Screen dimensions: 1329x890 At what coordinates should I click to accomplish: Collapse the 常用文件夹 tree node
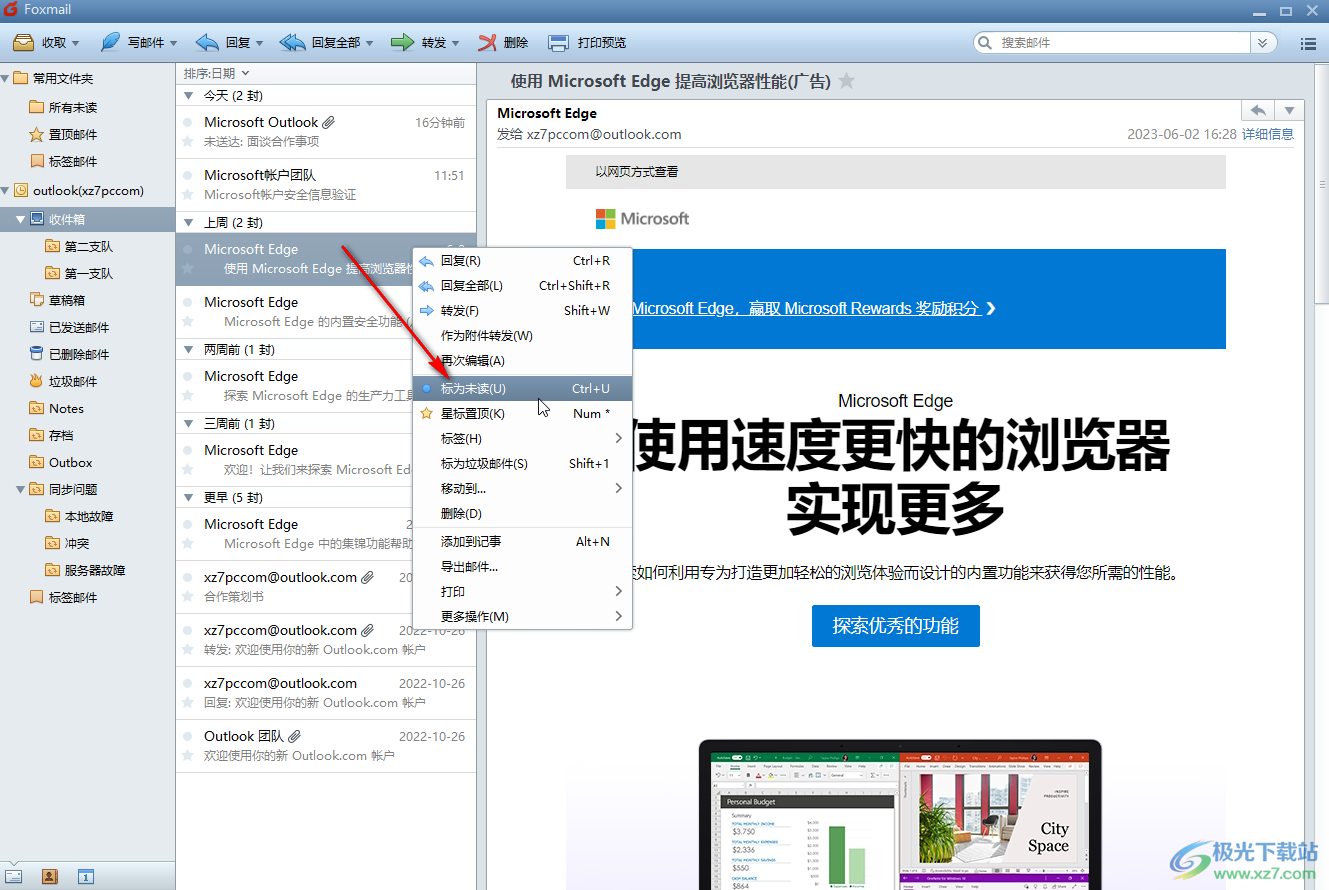[x=5, y=78]
